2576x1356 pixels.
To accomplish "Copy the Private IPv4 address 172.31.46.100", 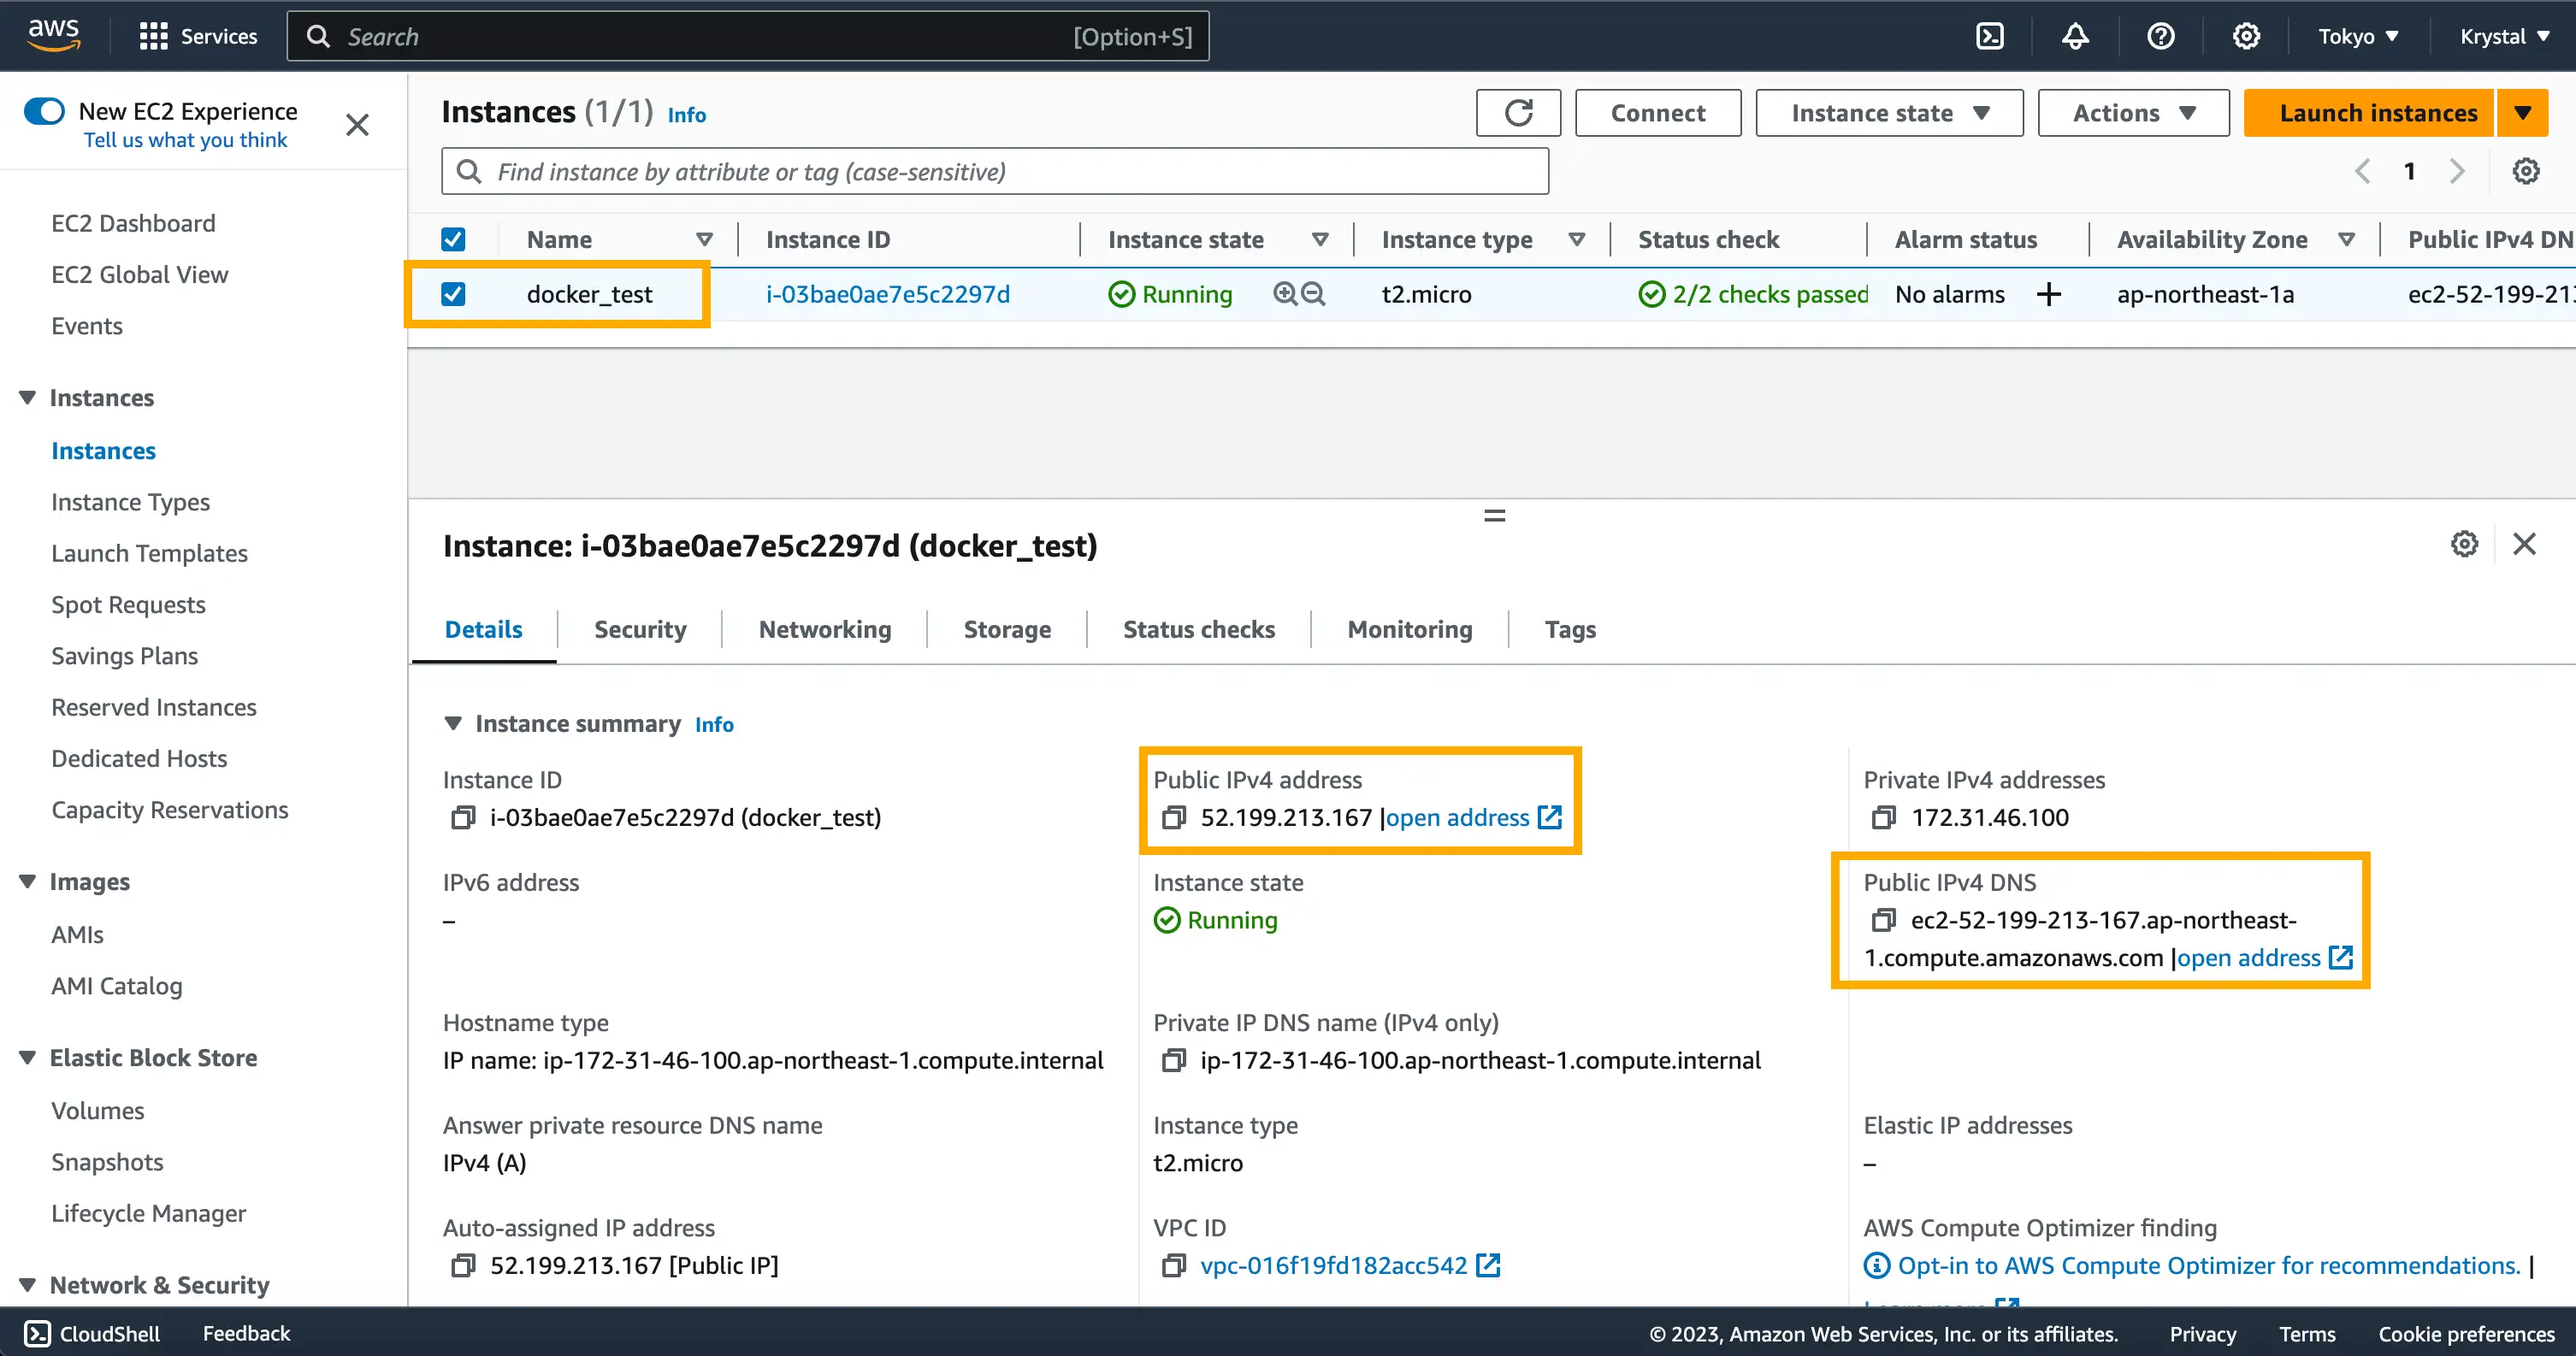I will pyautogui.click(x=1884, y=818).
